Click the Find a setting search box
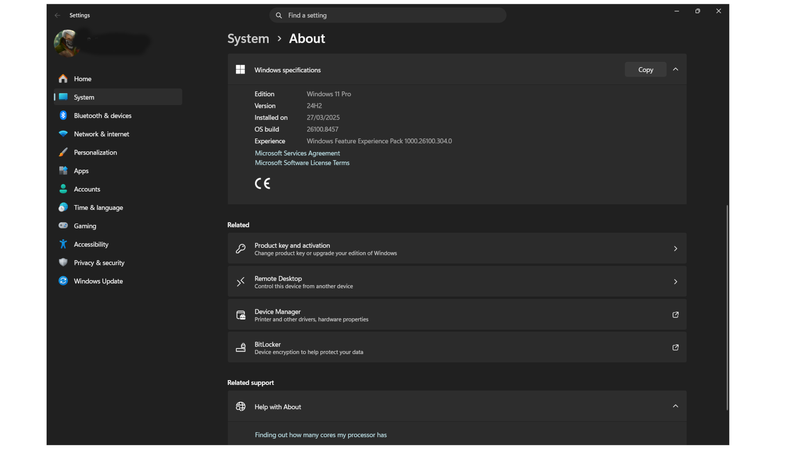The height and width of the screenshot is (450, 800). coord(388,15)
